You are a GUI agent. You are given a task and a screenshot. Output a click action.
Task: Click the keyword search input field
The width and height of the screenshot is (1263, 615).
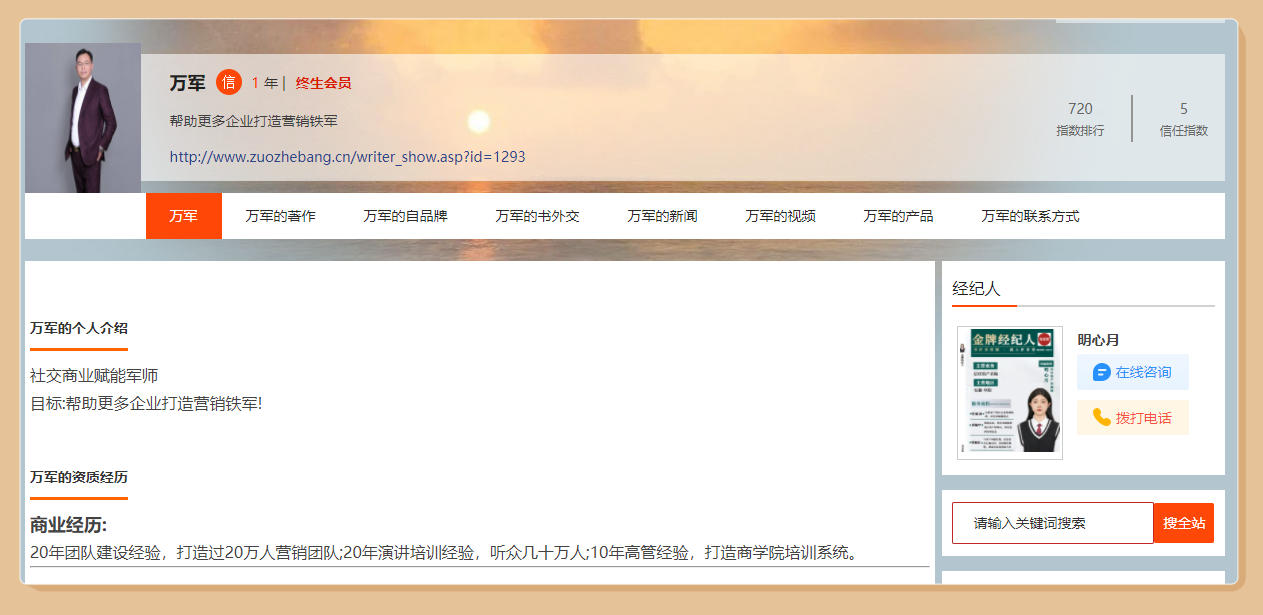click(x=1052, y=523)
